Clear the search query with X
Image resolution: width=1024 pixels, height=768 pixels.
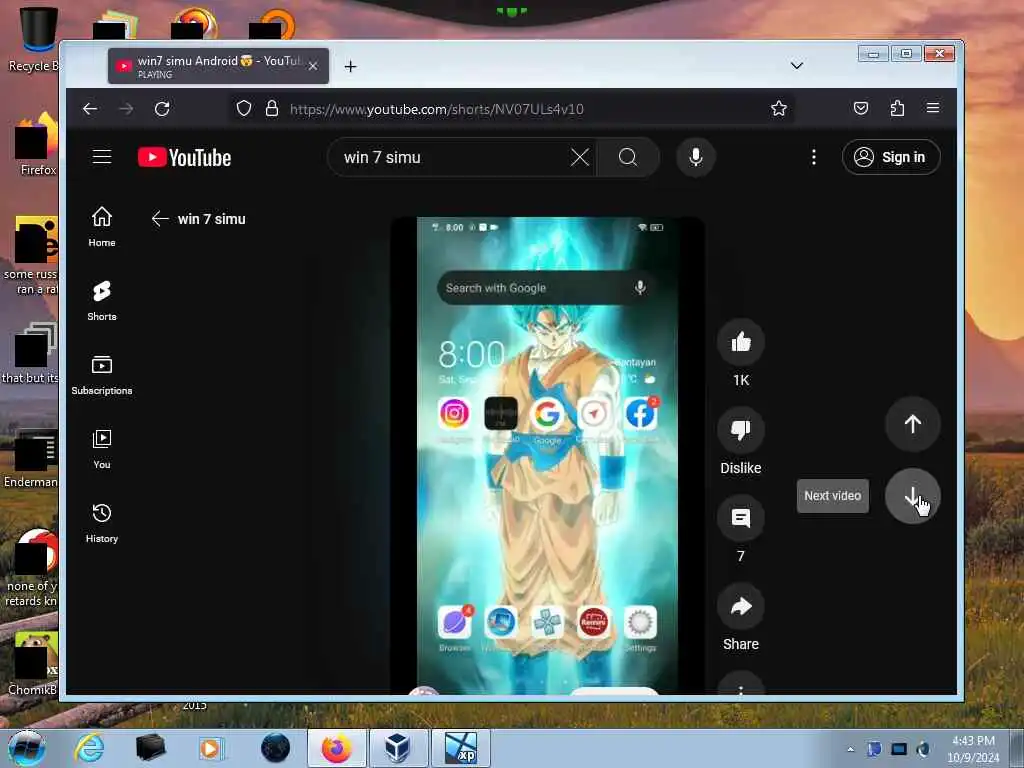pos(580,157)
